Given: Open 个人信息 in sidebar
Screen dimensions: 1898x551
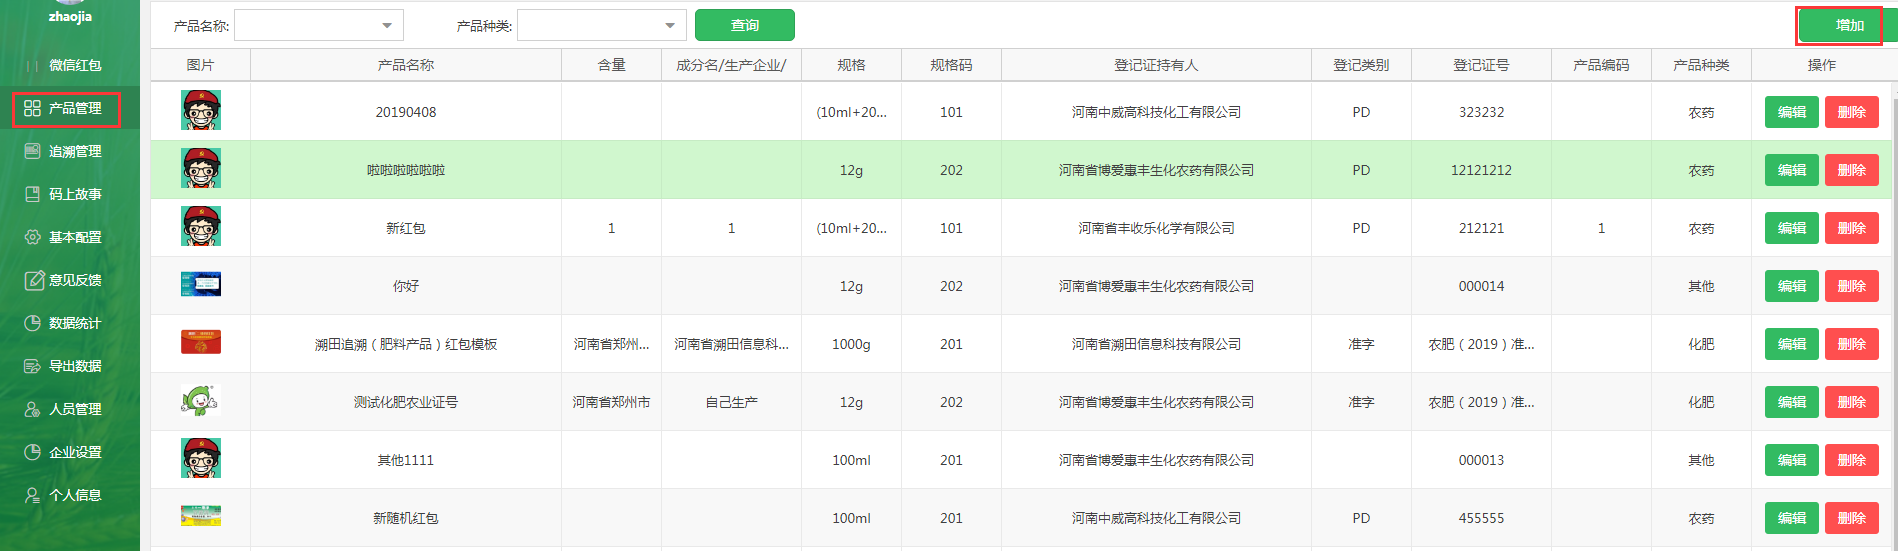Looking at the screenshot, I should tap(75, 495).
